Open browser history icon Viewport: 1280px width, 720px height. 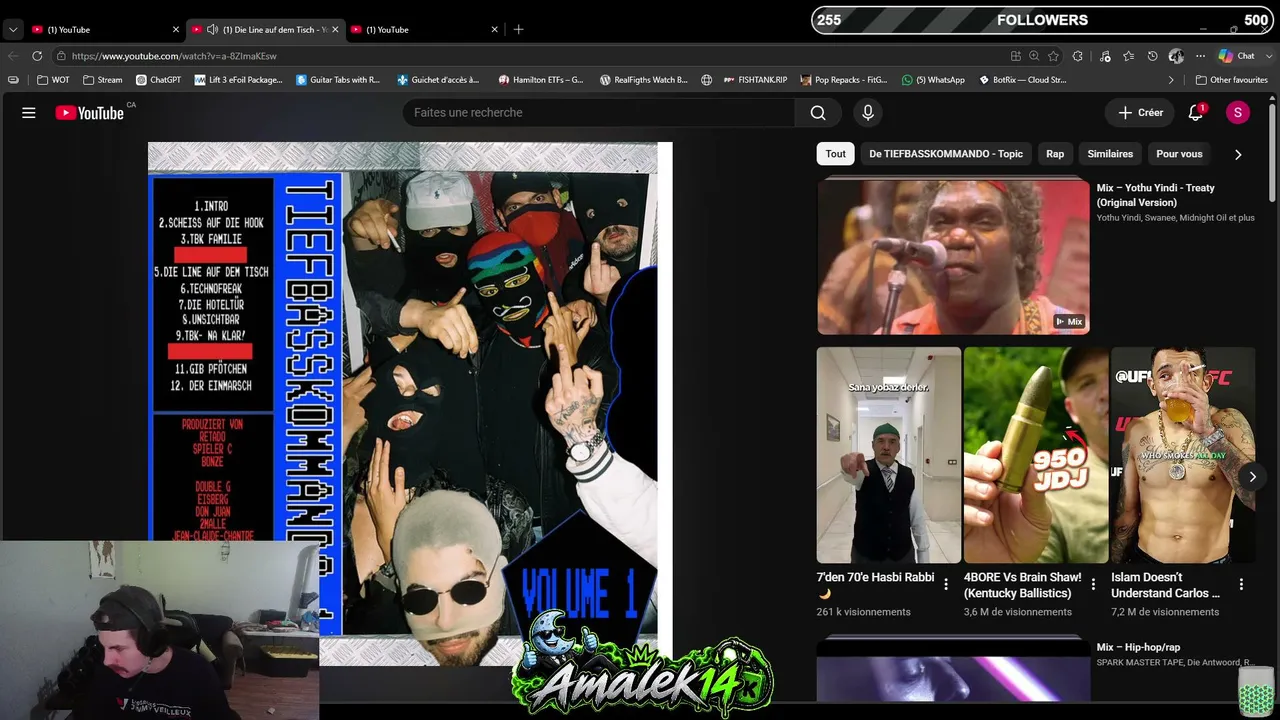[1152, 56]
